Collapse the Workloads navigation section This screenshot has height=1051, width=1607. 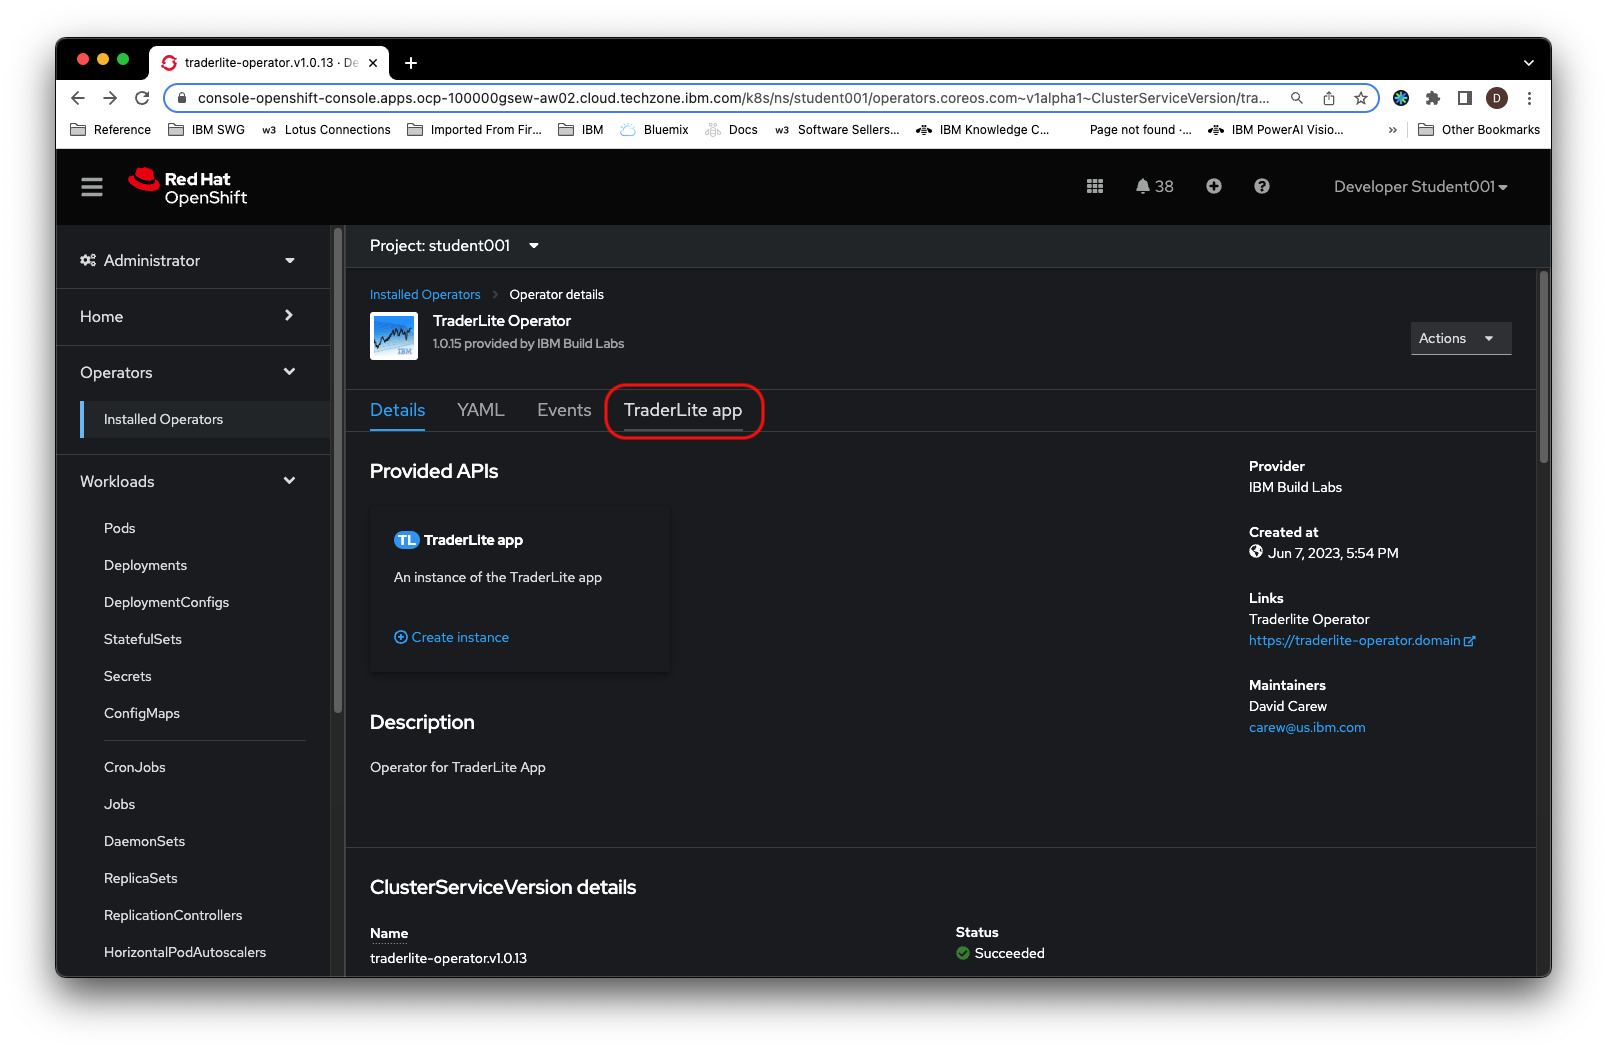(x=188, y=482)
